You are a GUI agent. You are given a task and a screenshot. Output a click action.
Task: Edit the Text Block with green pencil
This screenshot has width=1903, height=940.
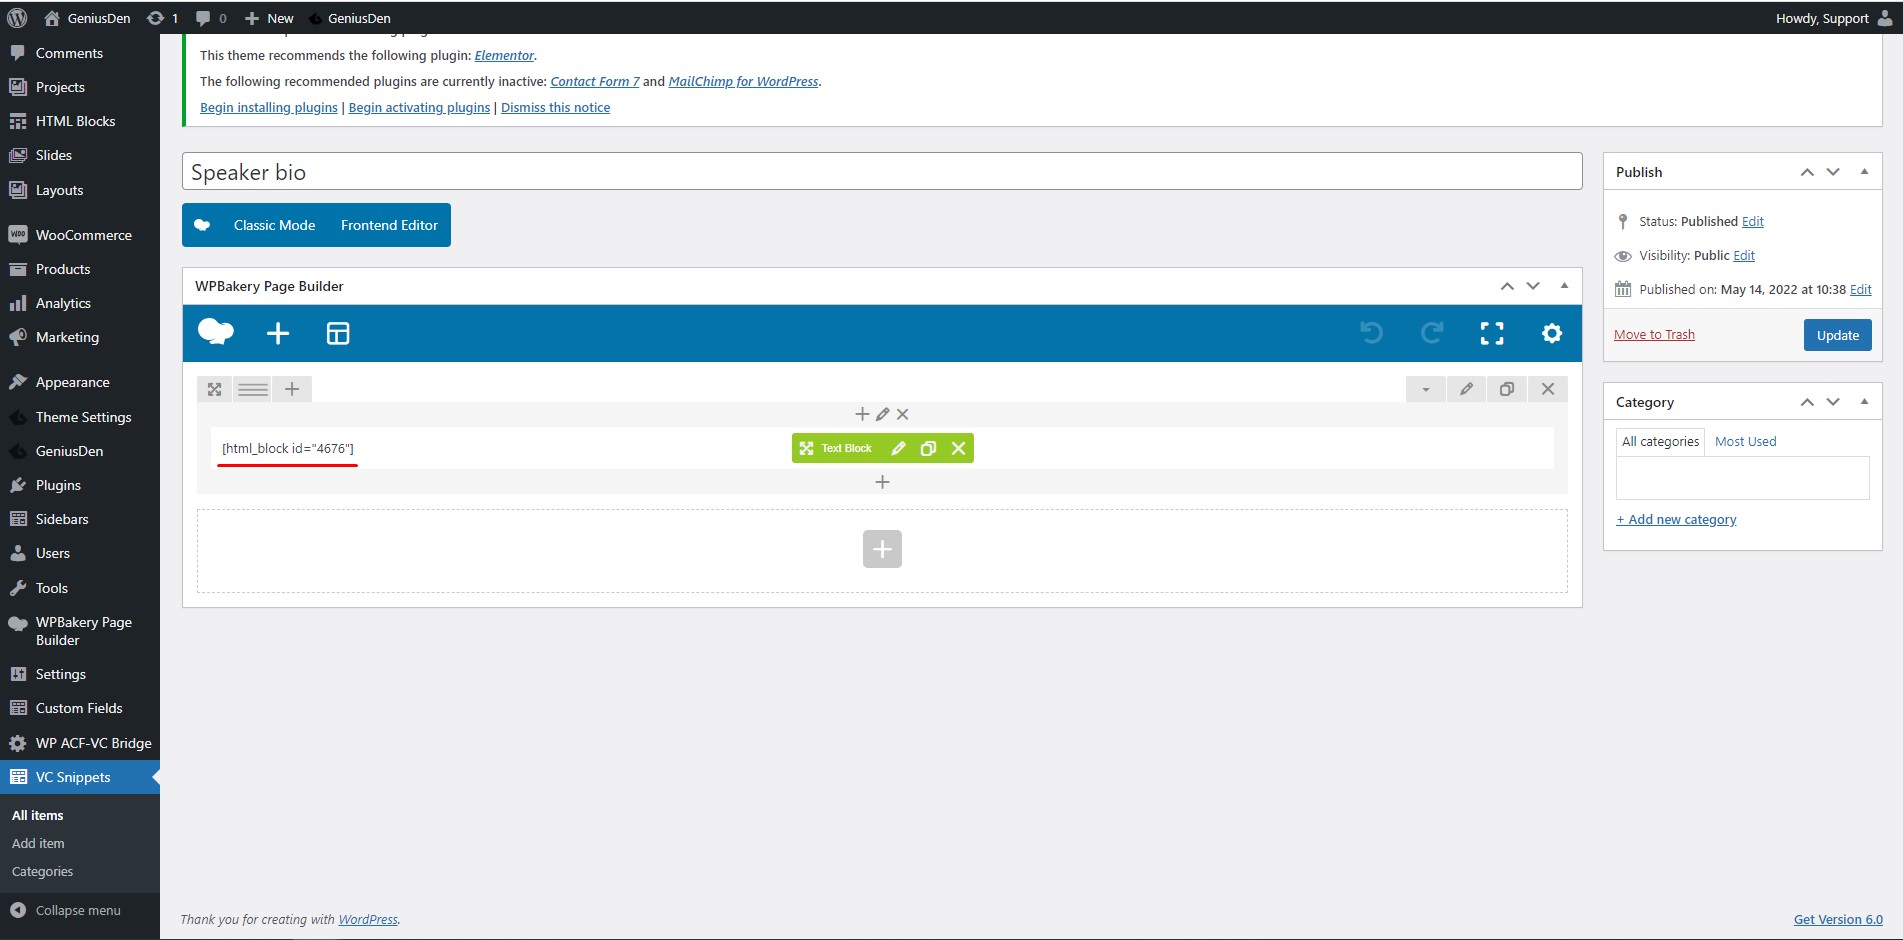pyautogui.click(x=898, y=448)
